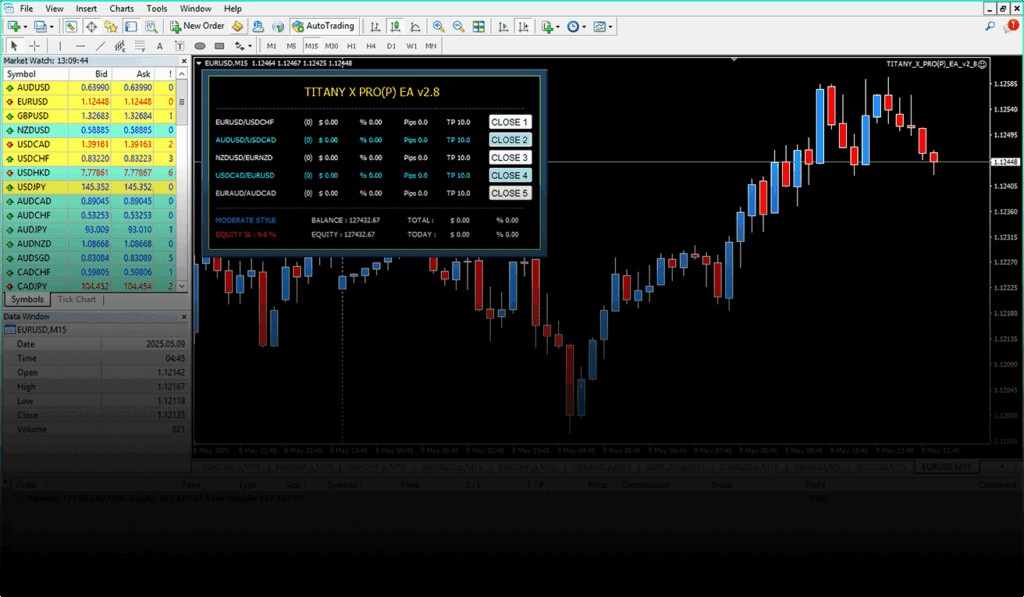Switch timeframe to H4
The height and width of the screenshot is (597, 1024).
(371, 46)
